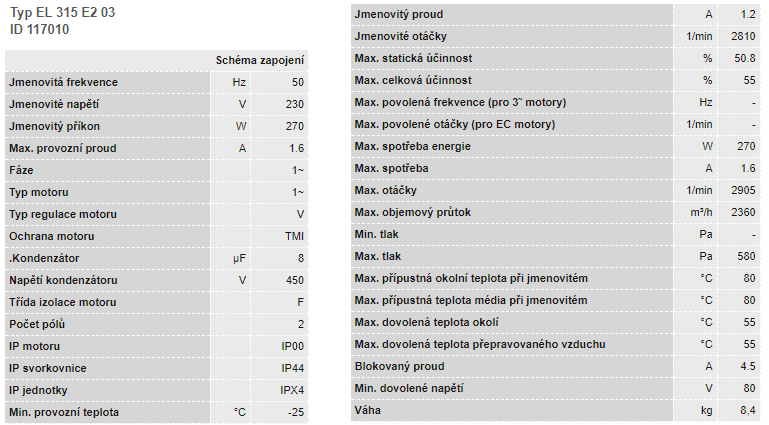Click the TMI value cell
Image resolution: width=769 pixels, height=425 pixels.
[294, 236]
